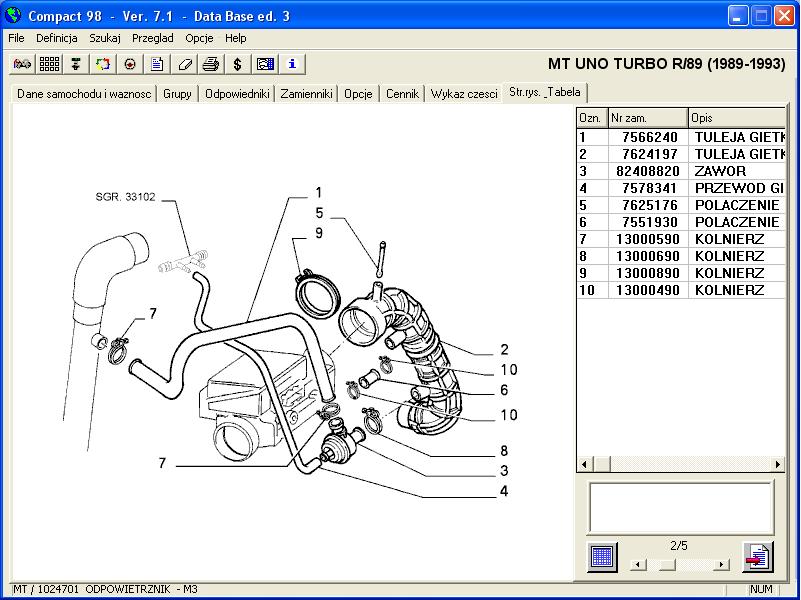Click the blue grid button below table
The height and width of the screenshot is (600, 801).
coord(602,556)
